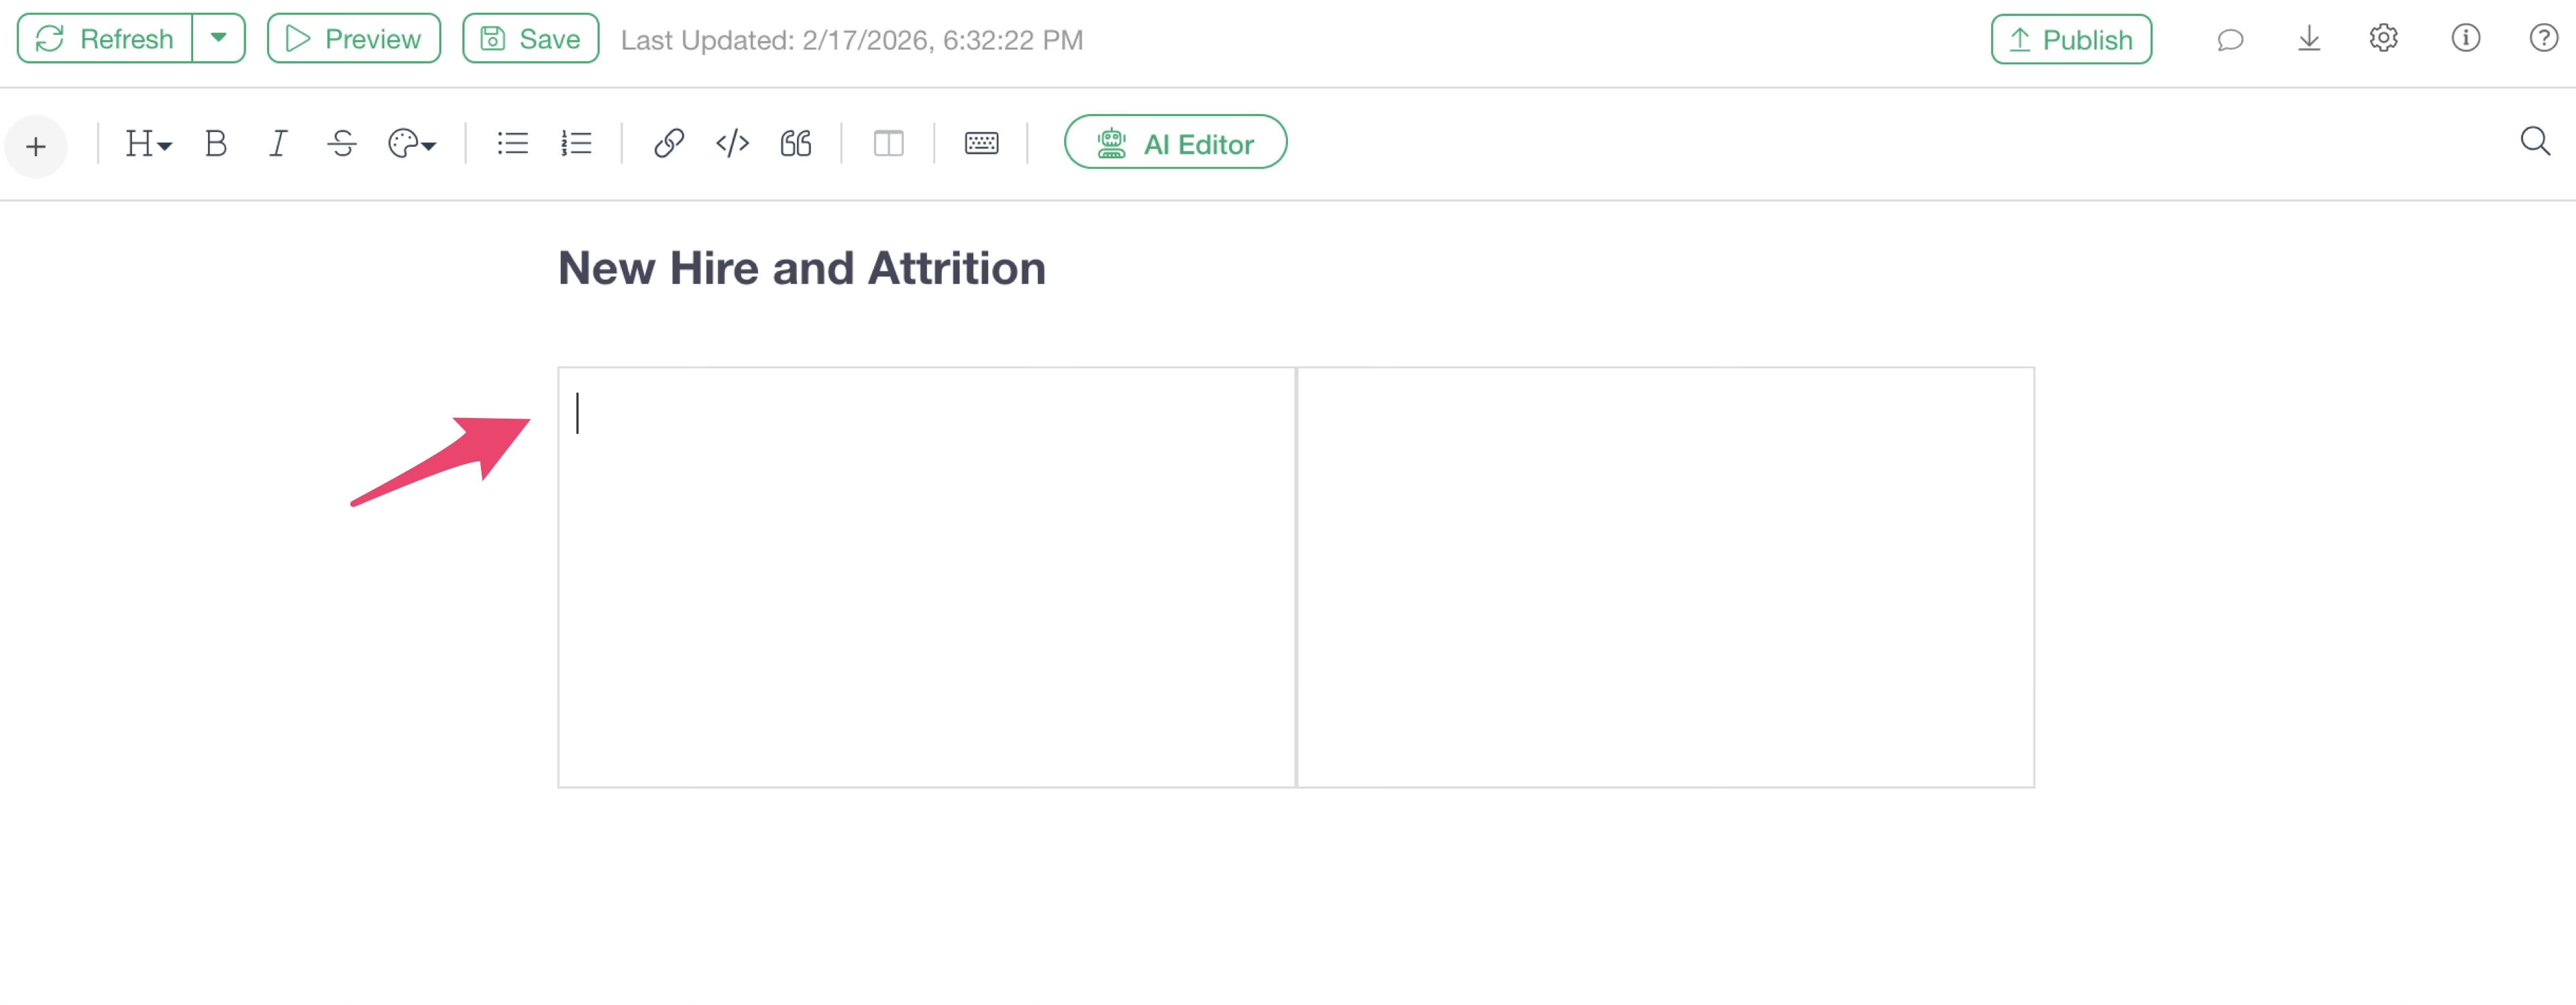Insert a block quote

click(x=796, y=144)
